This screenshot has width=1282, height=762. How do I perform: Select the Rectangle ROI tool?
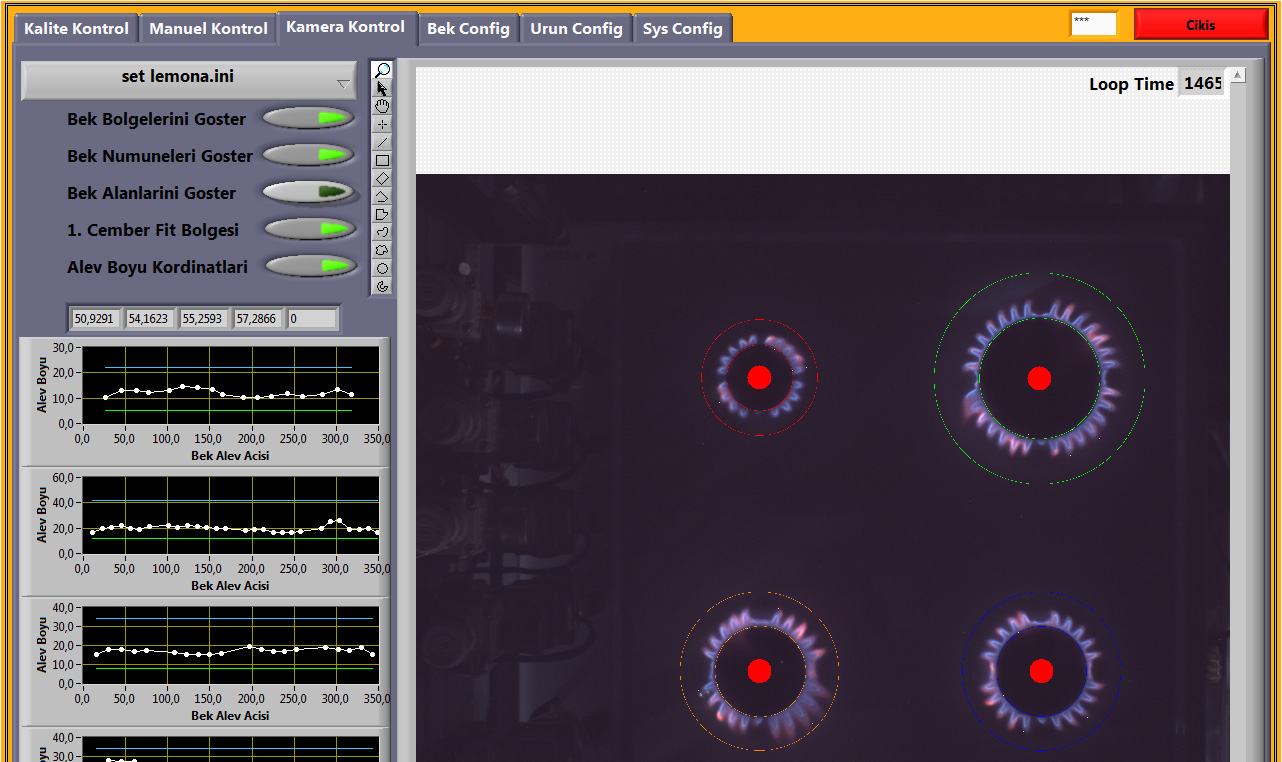382,160
